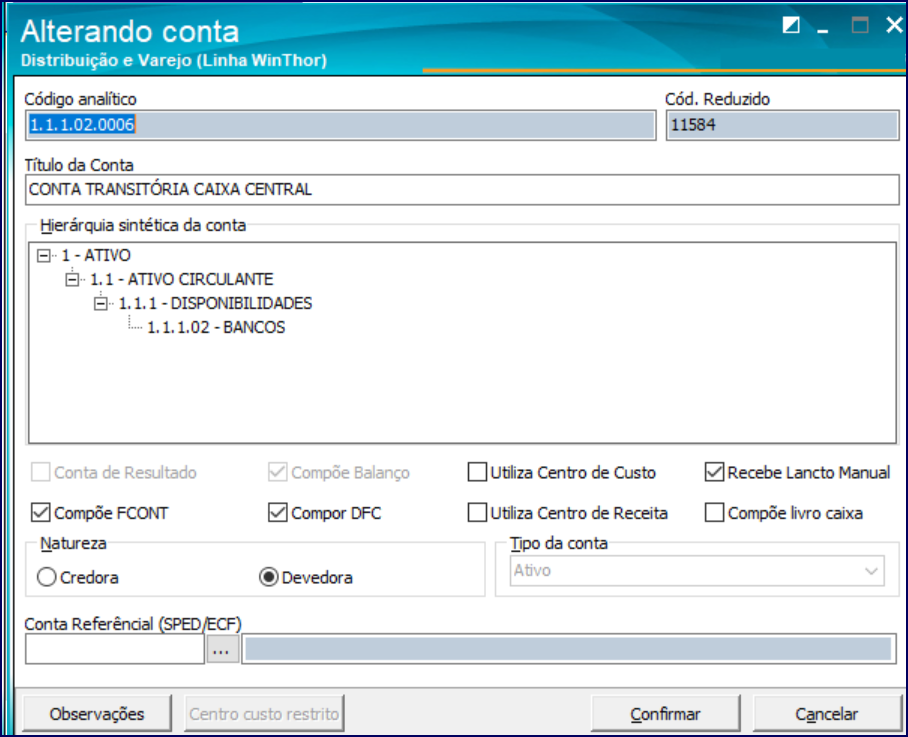The width and height of the screenshot is (908, 737).
Task: Maximize the Alterando conta window
Action: point(859,25)
